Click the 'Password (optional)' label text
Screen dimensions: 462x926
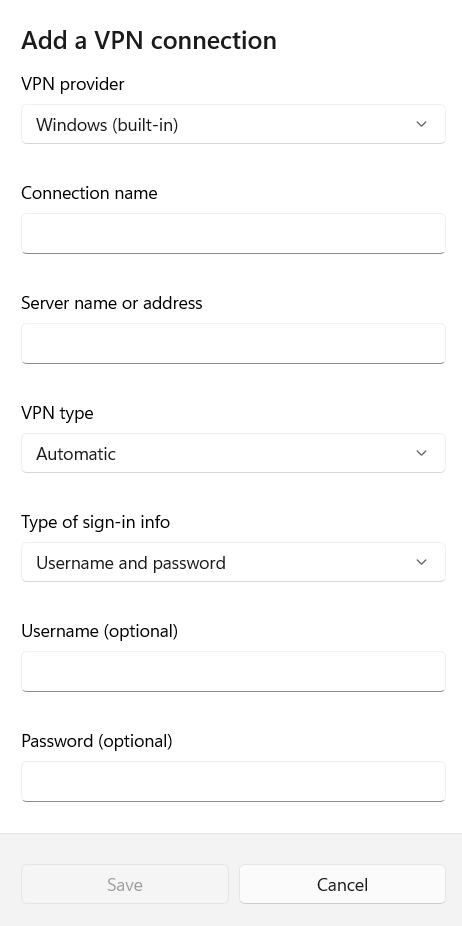(x=97, y=741)
